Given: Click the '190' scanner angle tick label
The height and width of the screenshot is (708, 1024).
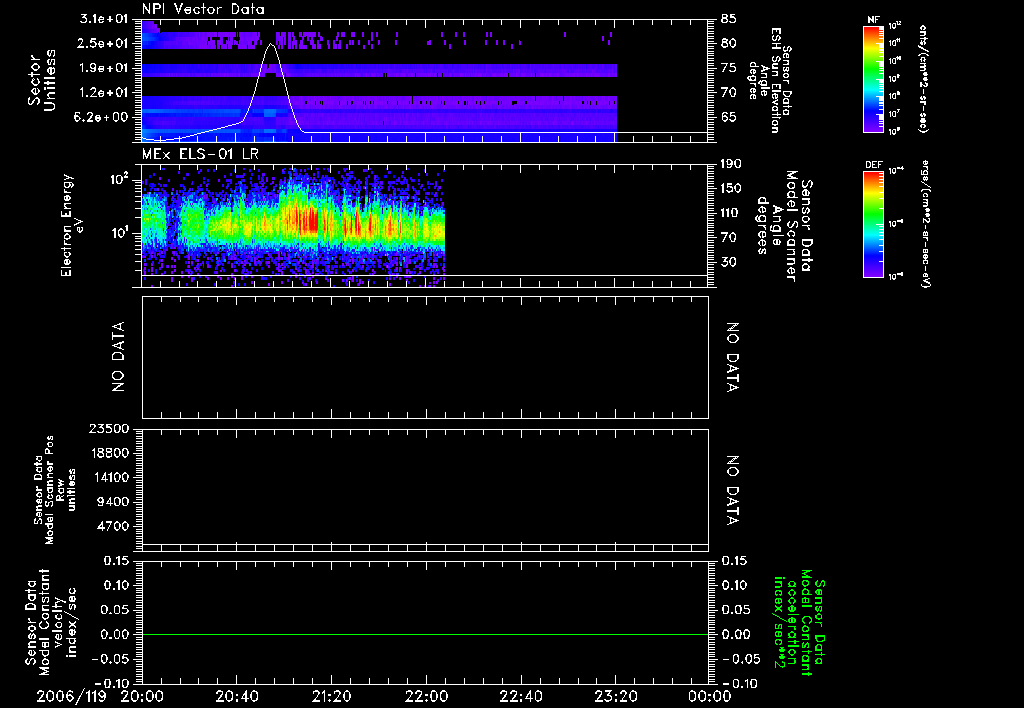Looking at the screenshot, I should pos(731,163).
